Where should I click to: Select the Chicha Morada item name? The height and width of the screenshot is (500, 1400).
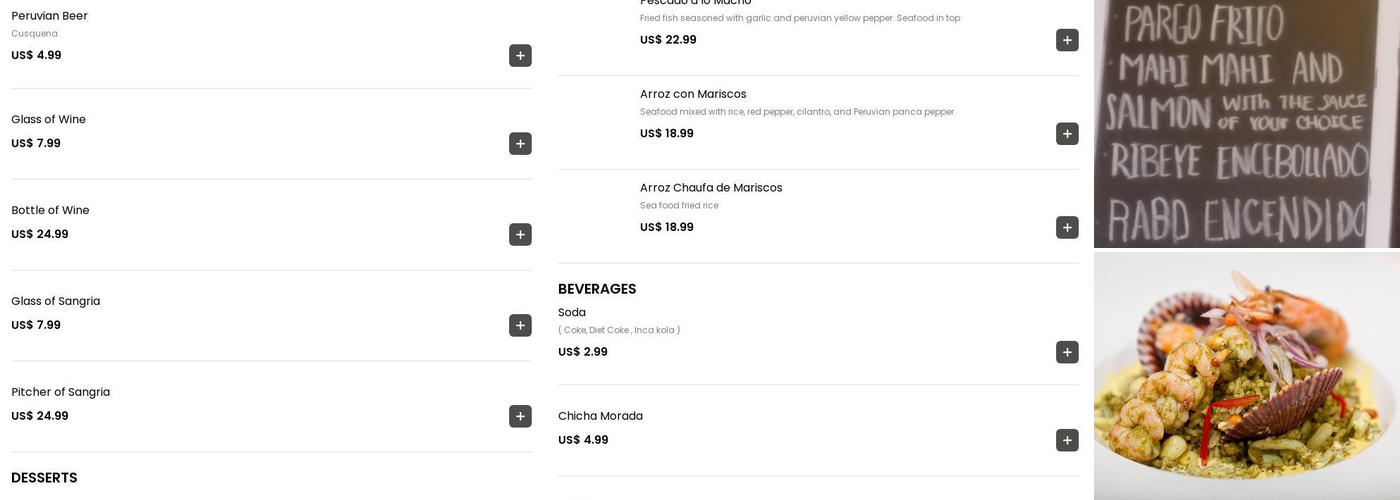[x=600, y=416]
